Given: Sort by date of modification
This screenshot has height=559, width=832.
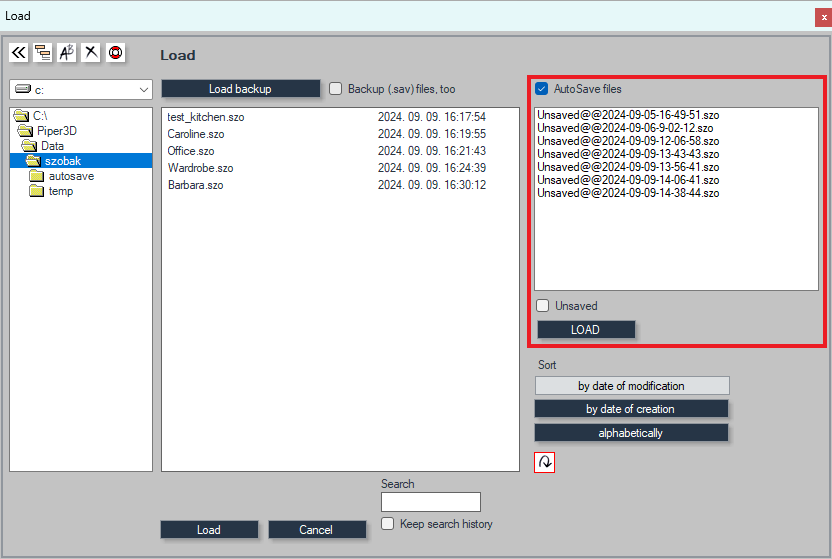Looking at the screenshot, I should tap(632, 386).
